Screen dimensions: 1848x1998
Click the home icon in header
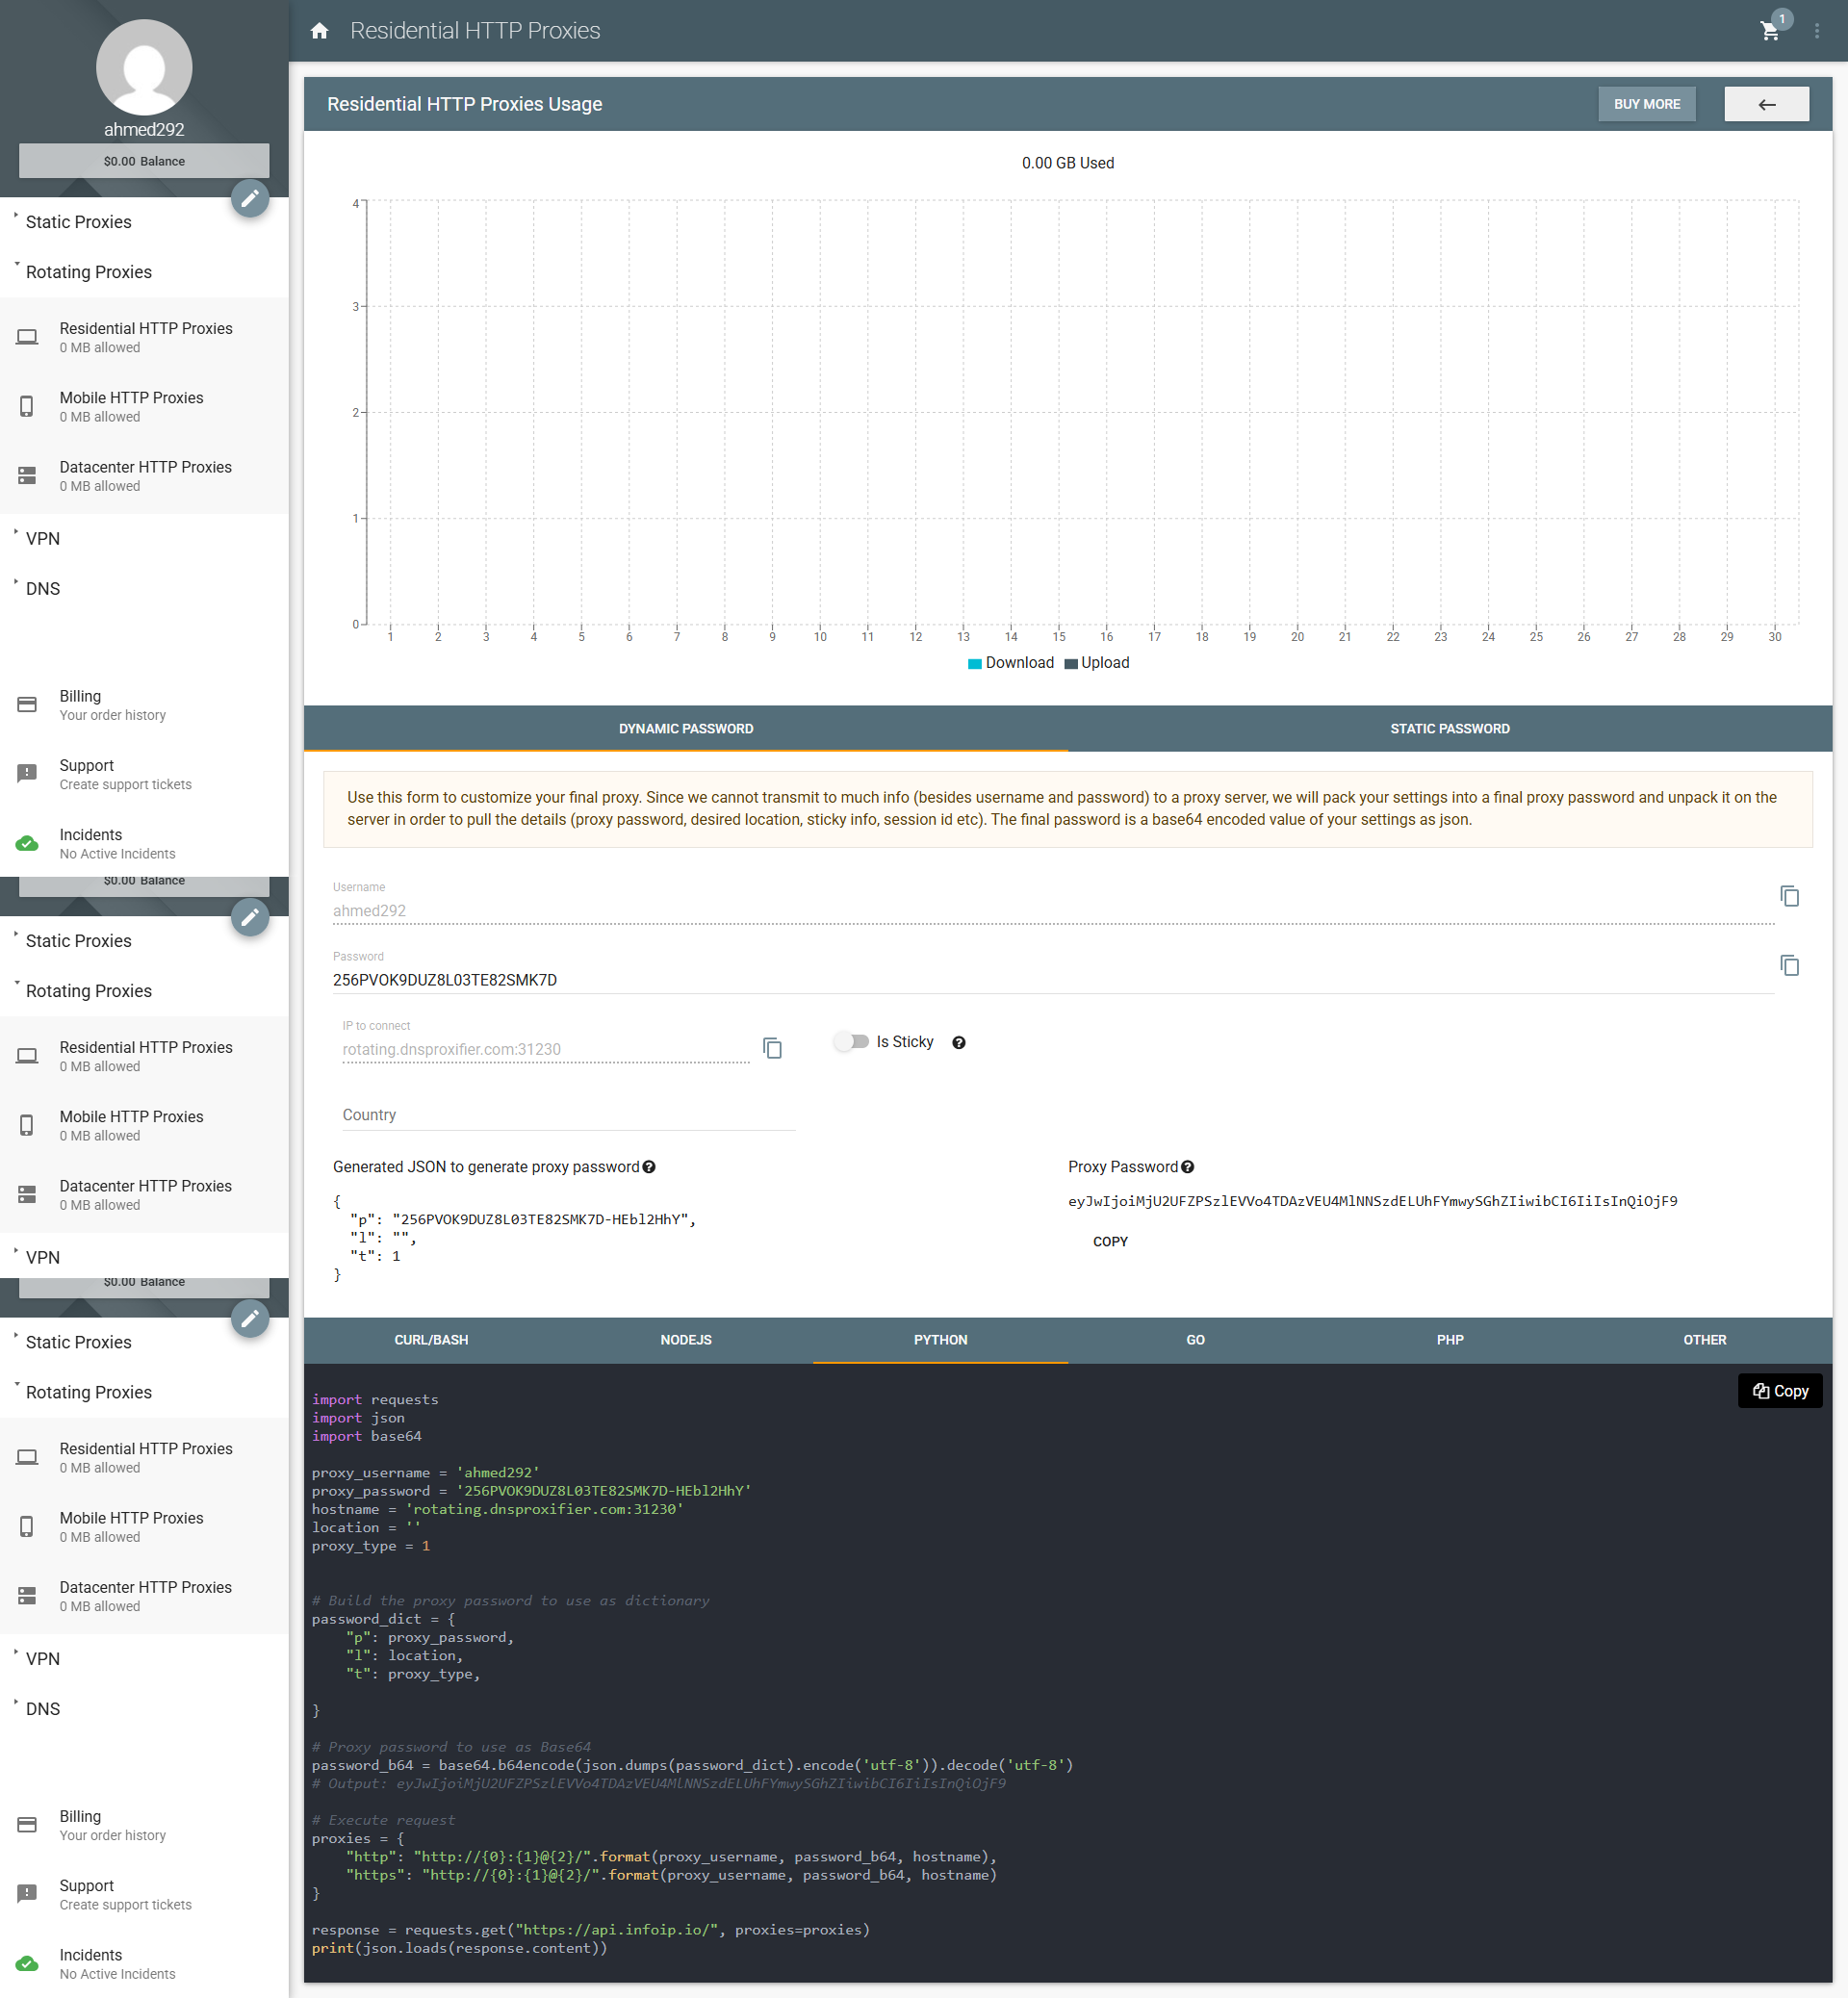coord(319,31)
